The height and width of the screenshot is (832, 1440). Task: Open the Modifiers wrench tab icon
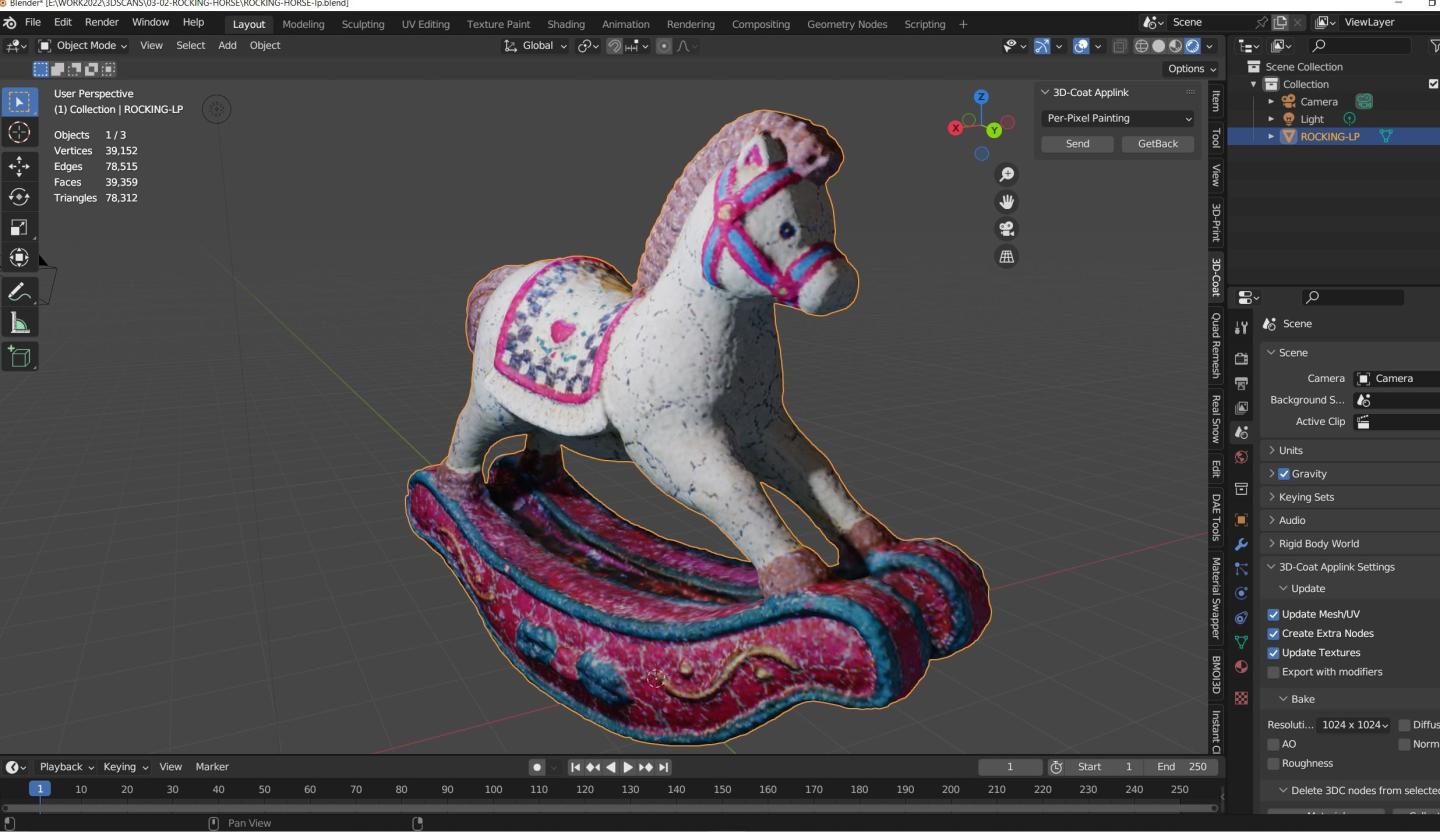pos(1241,545)
